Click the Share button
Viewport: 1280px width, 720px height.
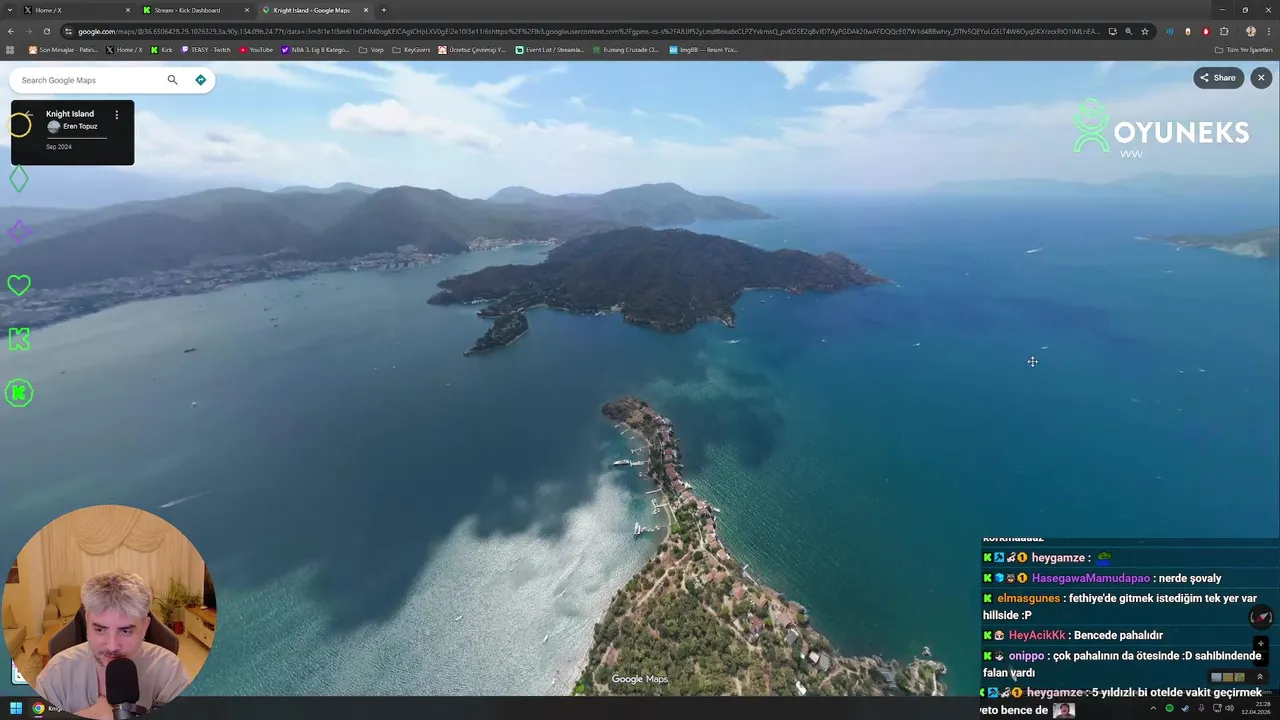tap(1218, 78)
